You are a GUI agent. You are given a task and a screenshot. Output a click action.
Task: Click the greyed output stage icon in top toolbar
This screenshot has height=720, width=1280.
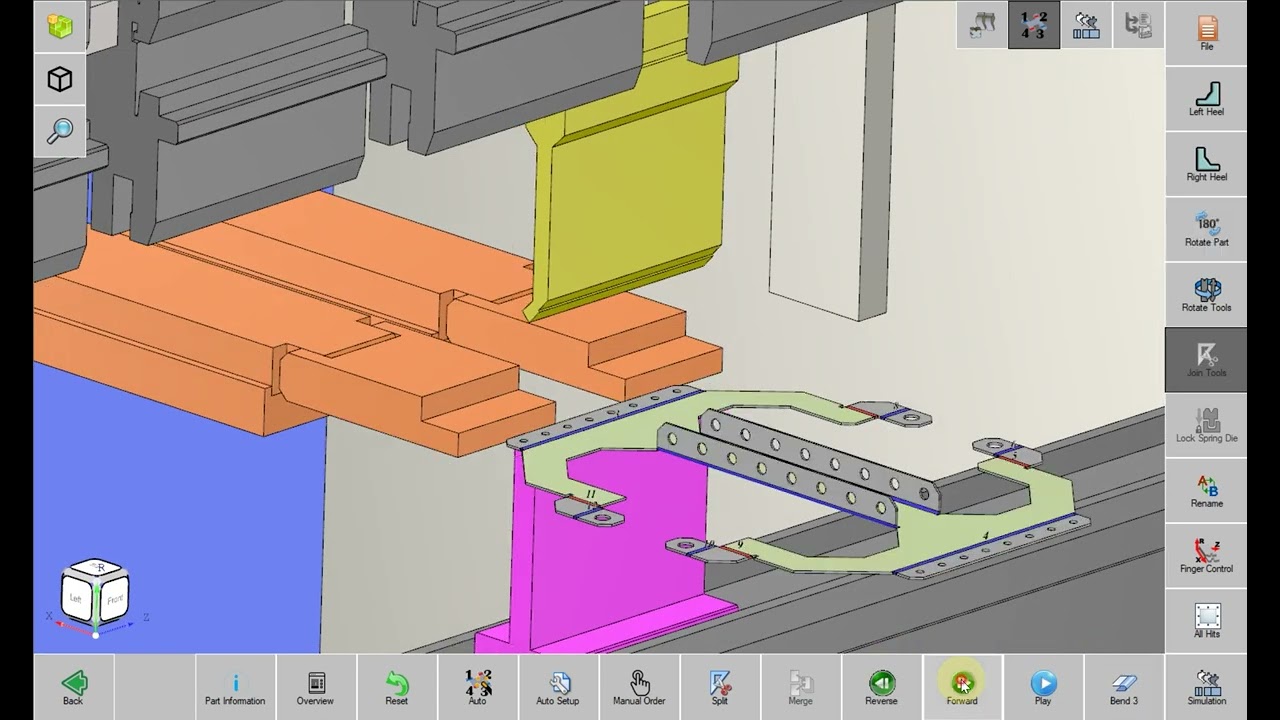tap(1138, 25)
